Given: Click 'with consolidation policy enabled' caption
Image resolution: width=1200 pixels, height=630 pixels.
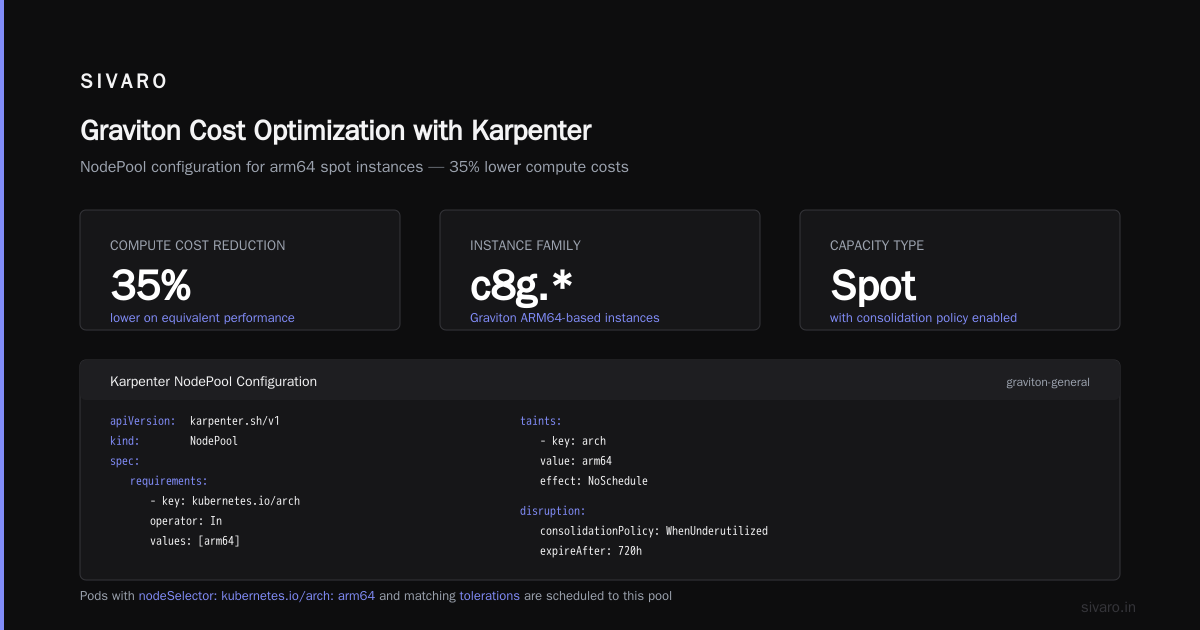Looking at the screenshot, I should pos(923,318).
